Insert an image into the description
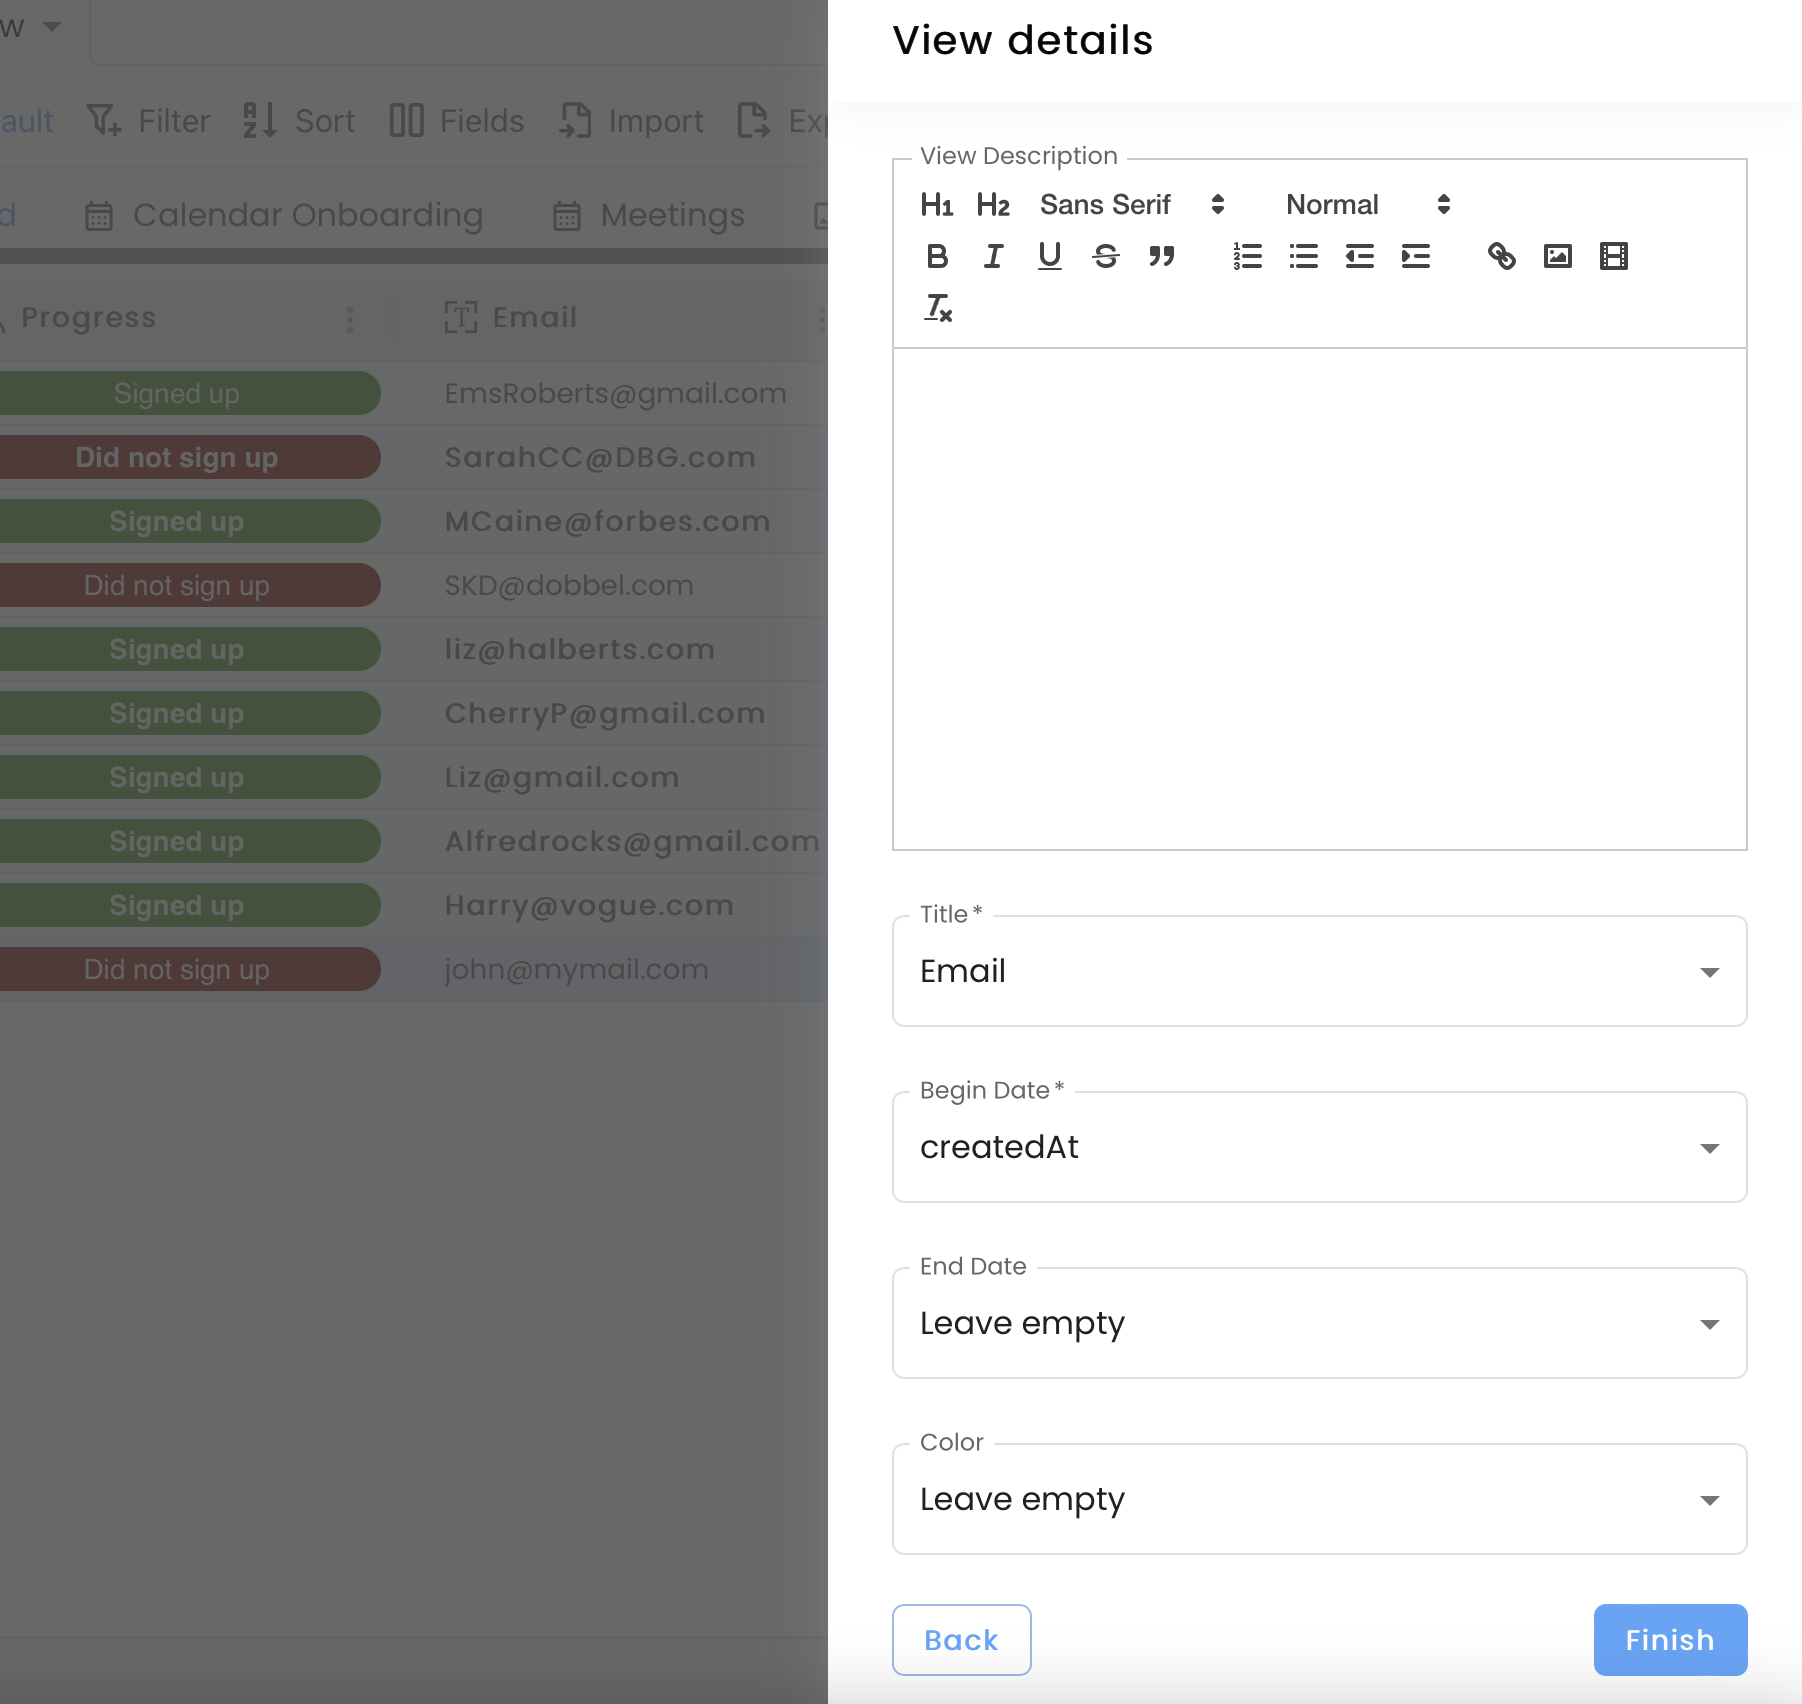This screenshot has width=1802, height=1704. click(x=1558, y=256)
